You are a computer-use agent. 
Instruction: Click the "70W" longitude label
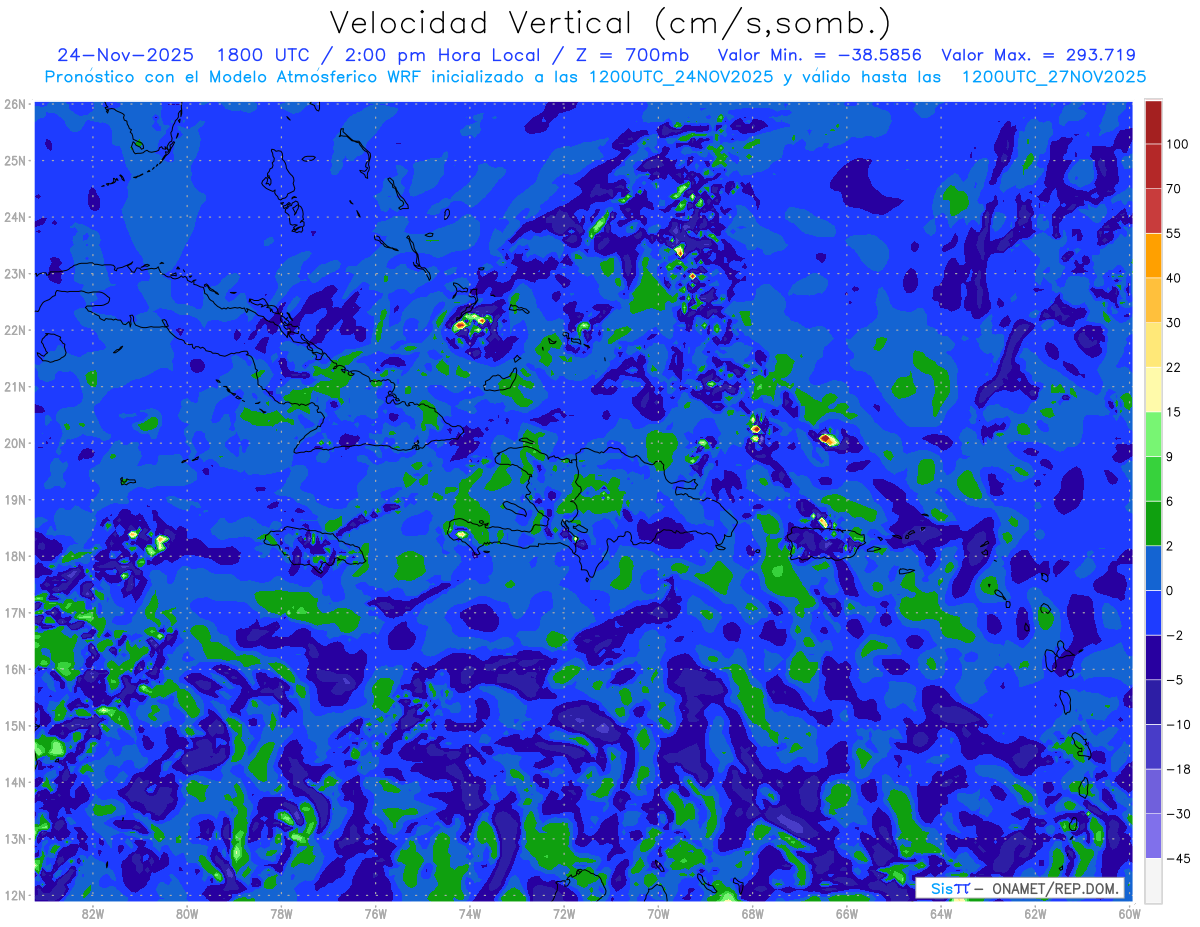click(658, 914)
